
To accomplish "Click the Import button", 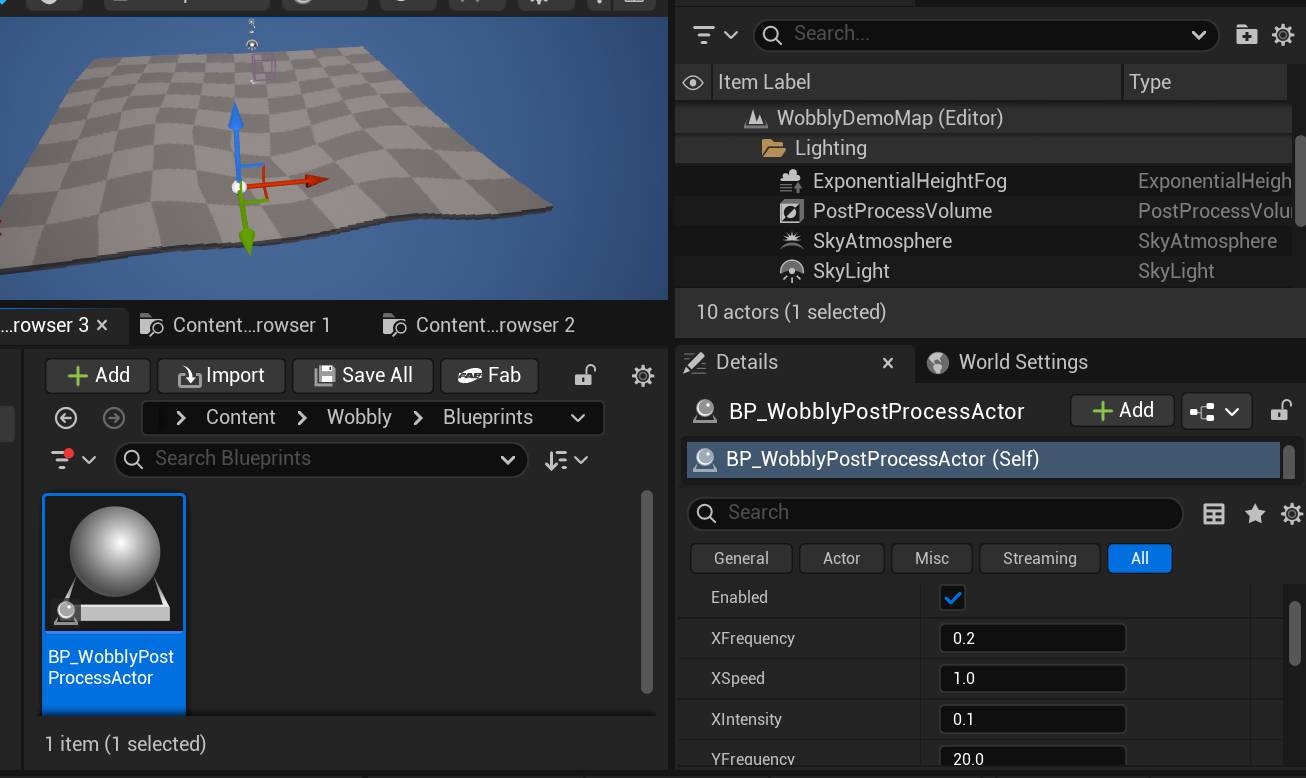I will coord(221,375).
